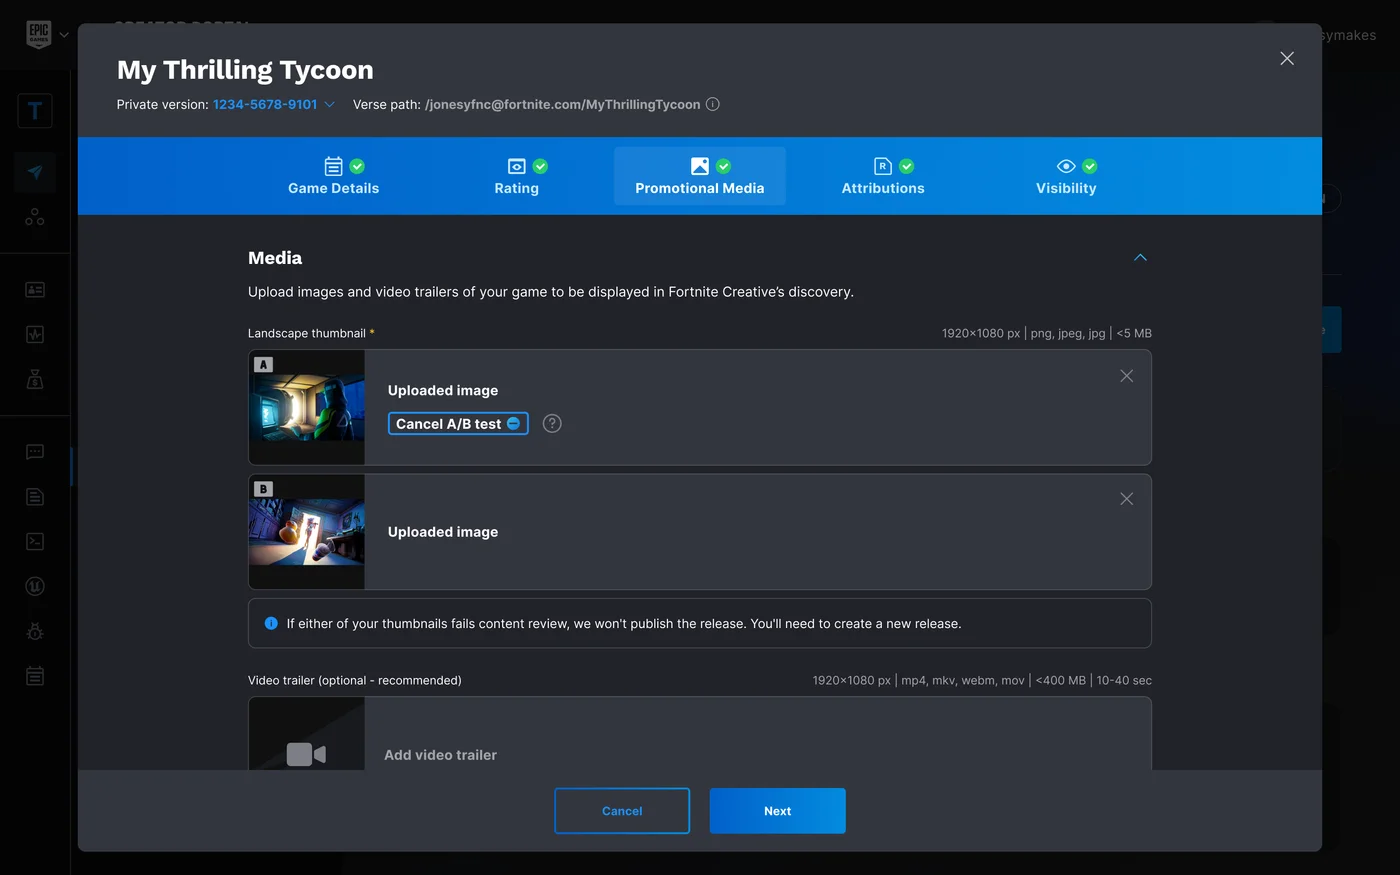Click the Epic Games logo
The image size is (1400, 875).
click(x=38, y=34)
